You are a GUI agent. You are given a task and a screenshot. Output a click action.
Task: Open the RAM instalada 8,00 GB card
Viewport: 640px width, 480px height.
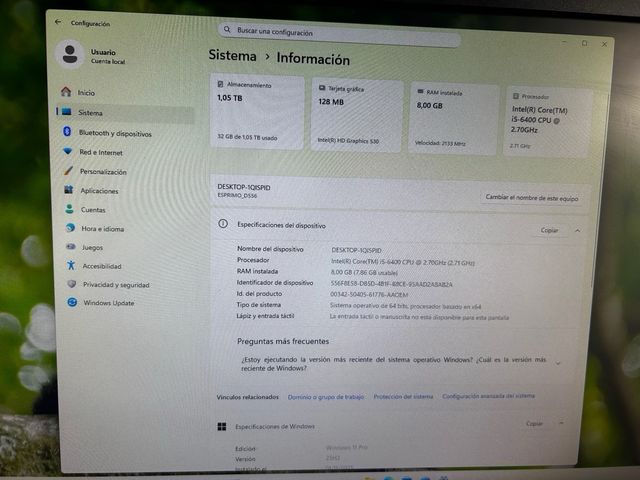click(453, 119)
